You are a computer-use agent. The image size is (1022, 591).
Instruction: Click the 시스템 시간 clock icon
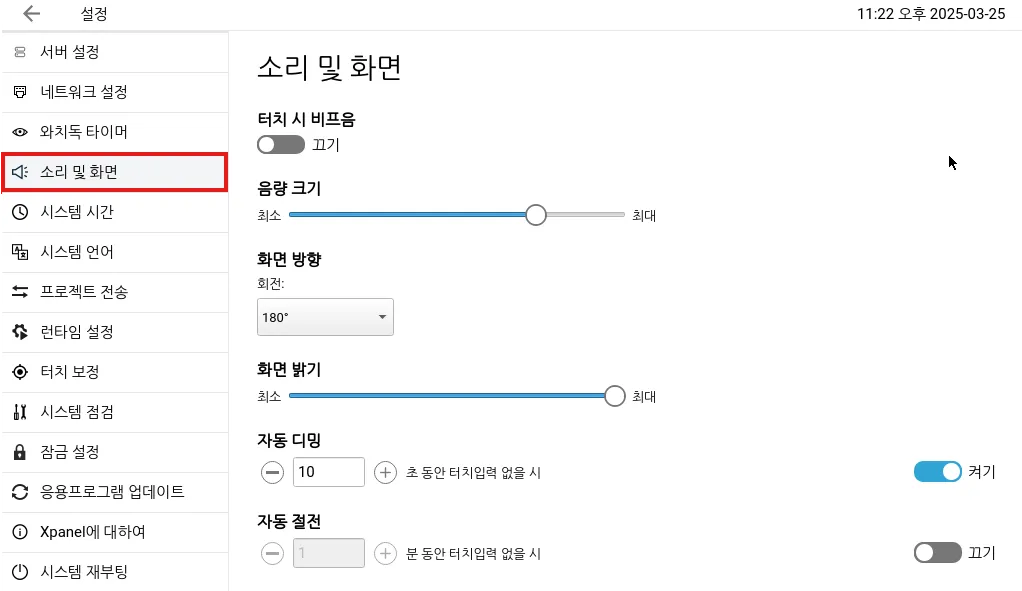(20, 212)
